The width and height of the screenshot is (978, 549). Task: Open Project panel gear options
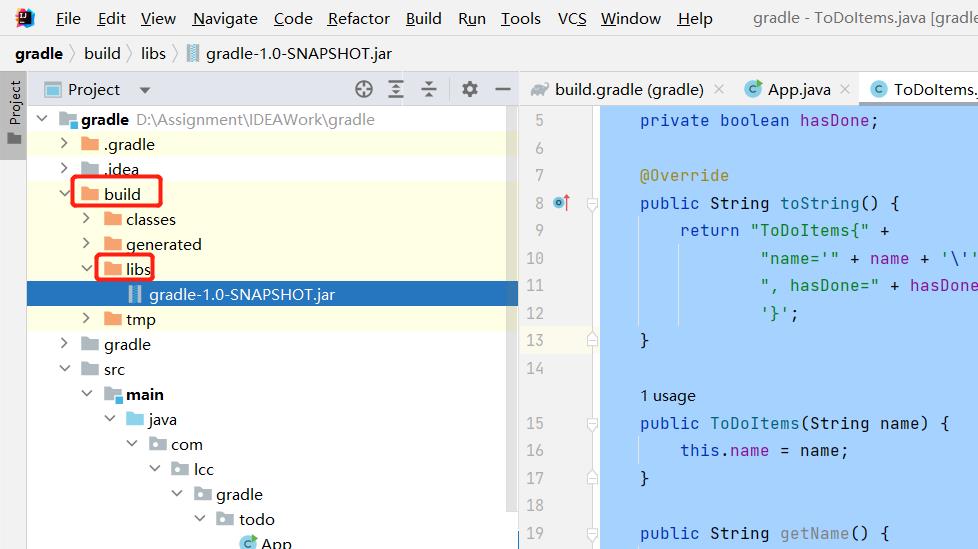[x=470, y=89]
